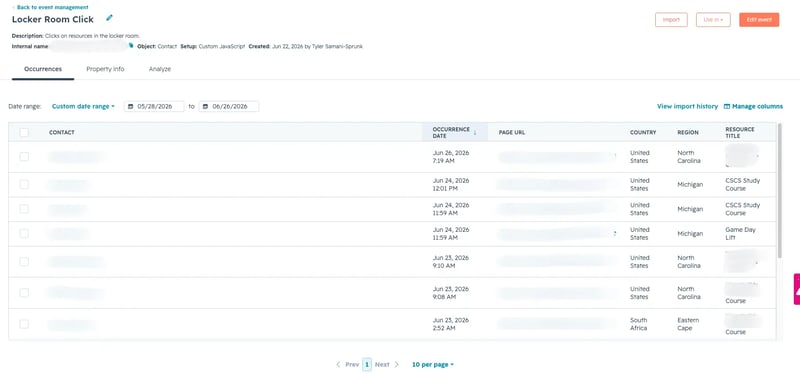Screen dimensions: 800x375
Task: Toggle the select-all checkbox in table header
Action: pyautogui.click(x=24, y=133)
